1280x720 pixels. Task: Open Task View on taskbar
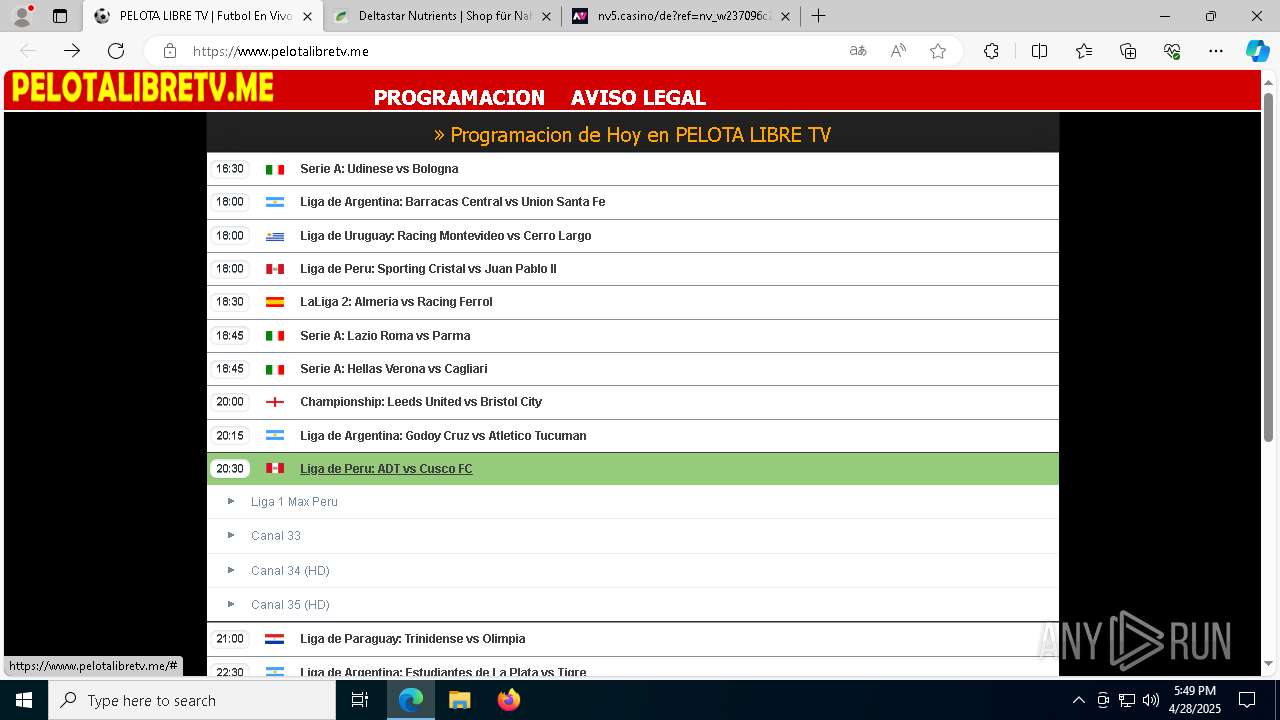coord(360,700)
